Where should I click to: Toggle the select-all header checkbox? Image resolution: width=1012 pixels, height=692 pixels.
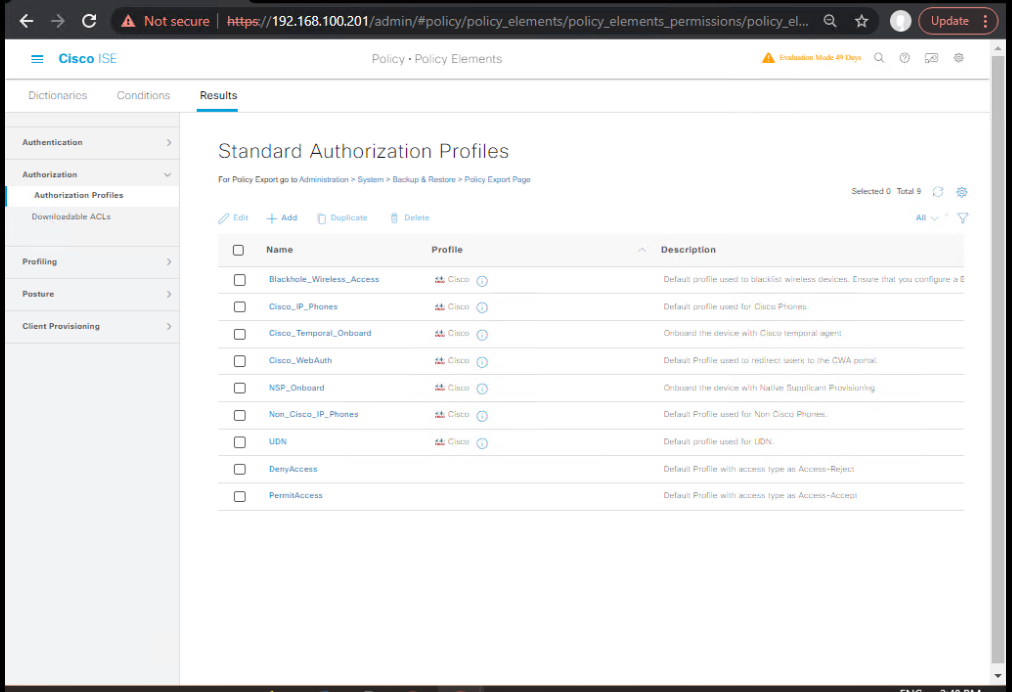click(238, 250)
